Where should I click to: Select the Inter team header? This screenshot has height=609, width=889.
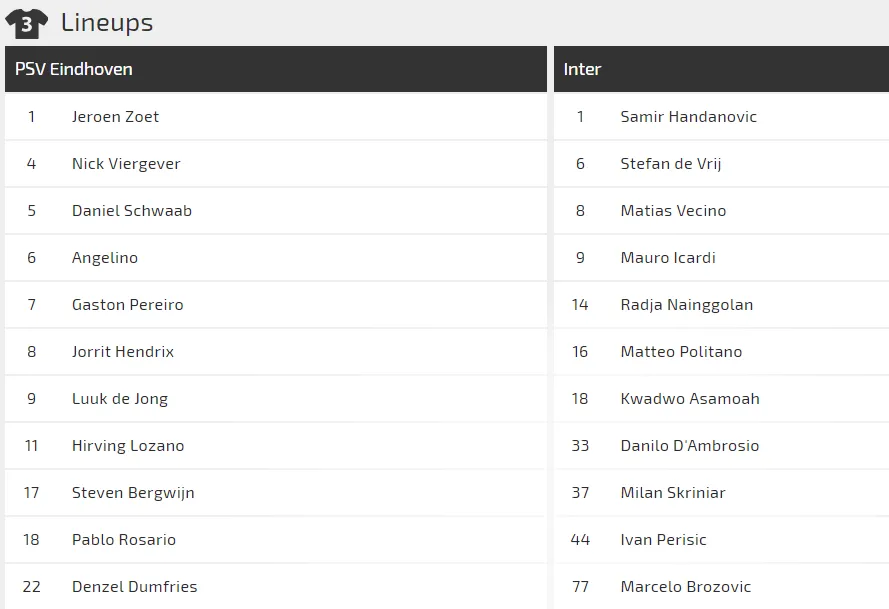[582, 69]
